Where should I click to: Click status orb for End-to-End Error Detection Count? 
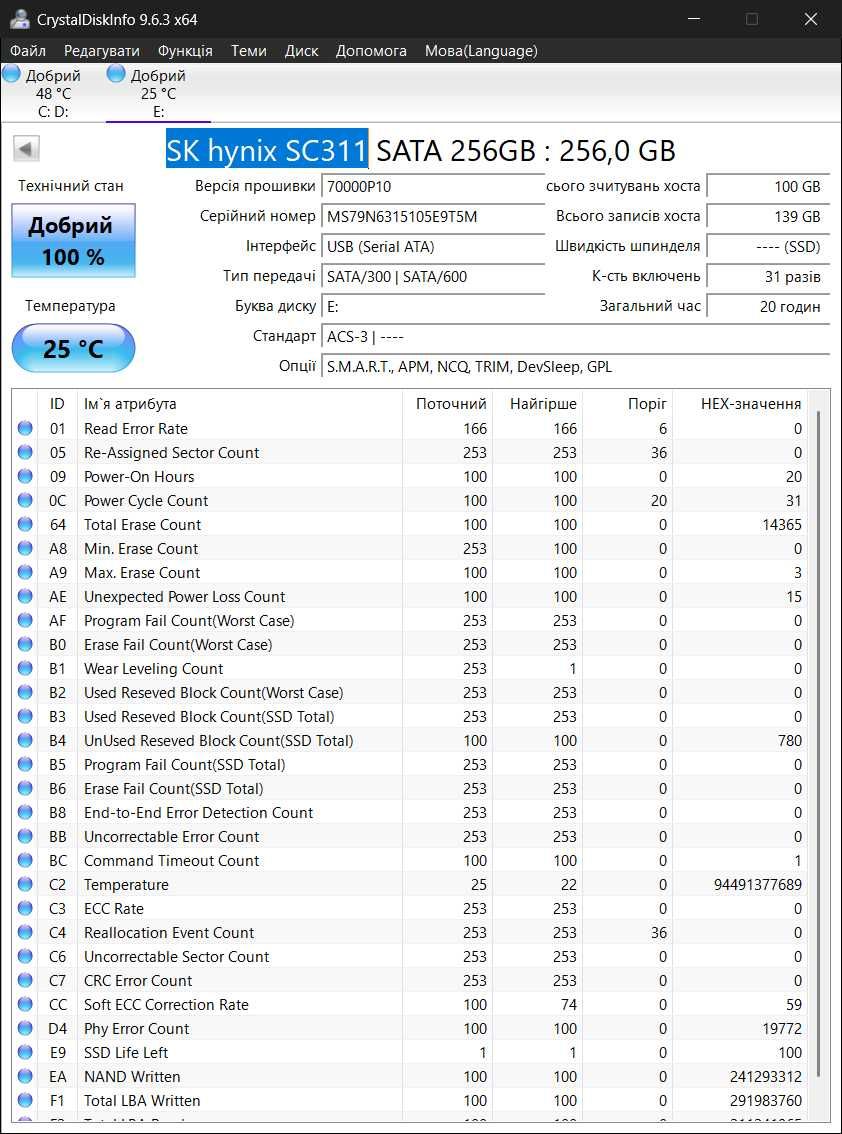click(x=25, y=812)
